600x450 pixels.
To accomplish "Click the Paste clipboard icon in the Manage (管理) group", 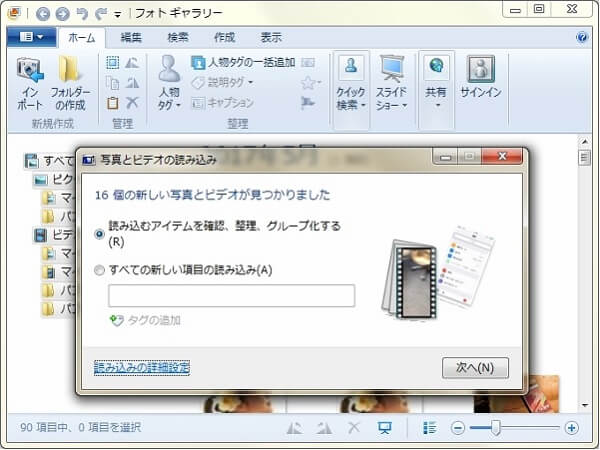I will point(112,103).
